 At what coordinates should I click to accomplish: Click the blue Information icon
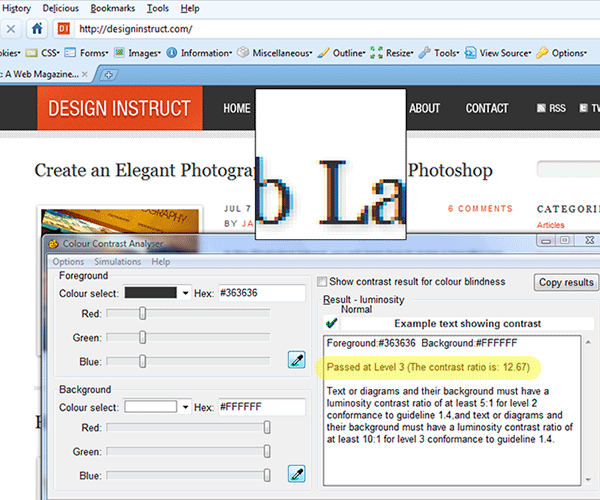(x=172, y=53)
